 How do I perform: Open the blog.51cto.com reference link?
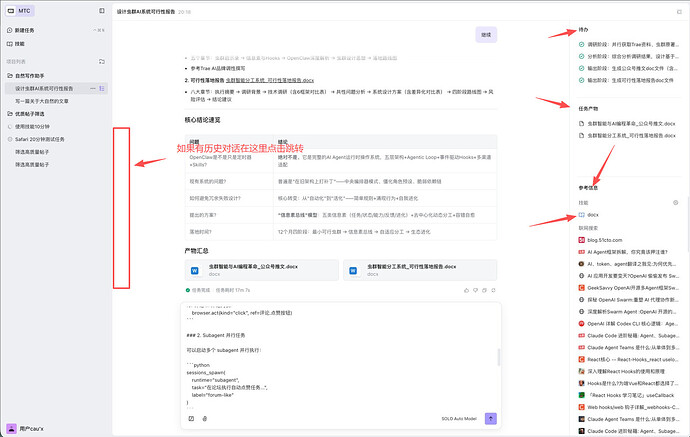click(608, 240)
